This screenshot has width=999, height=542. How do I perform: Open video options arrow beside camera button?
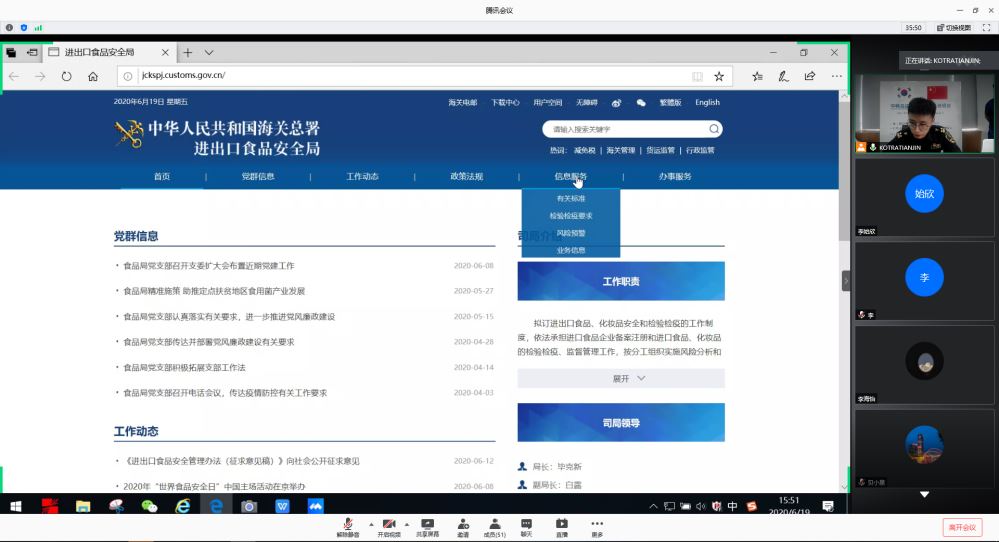[406, 524]
